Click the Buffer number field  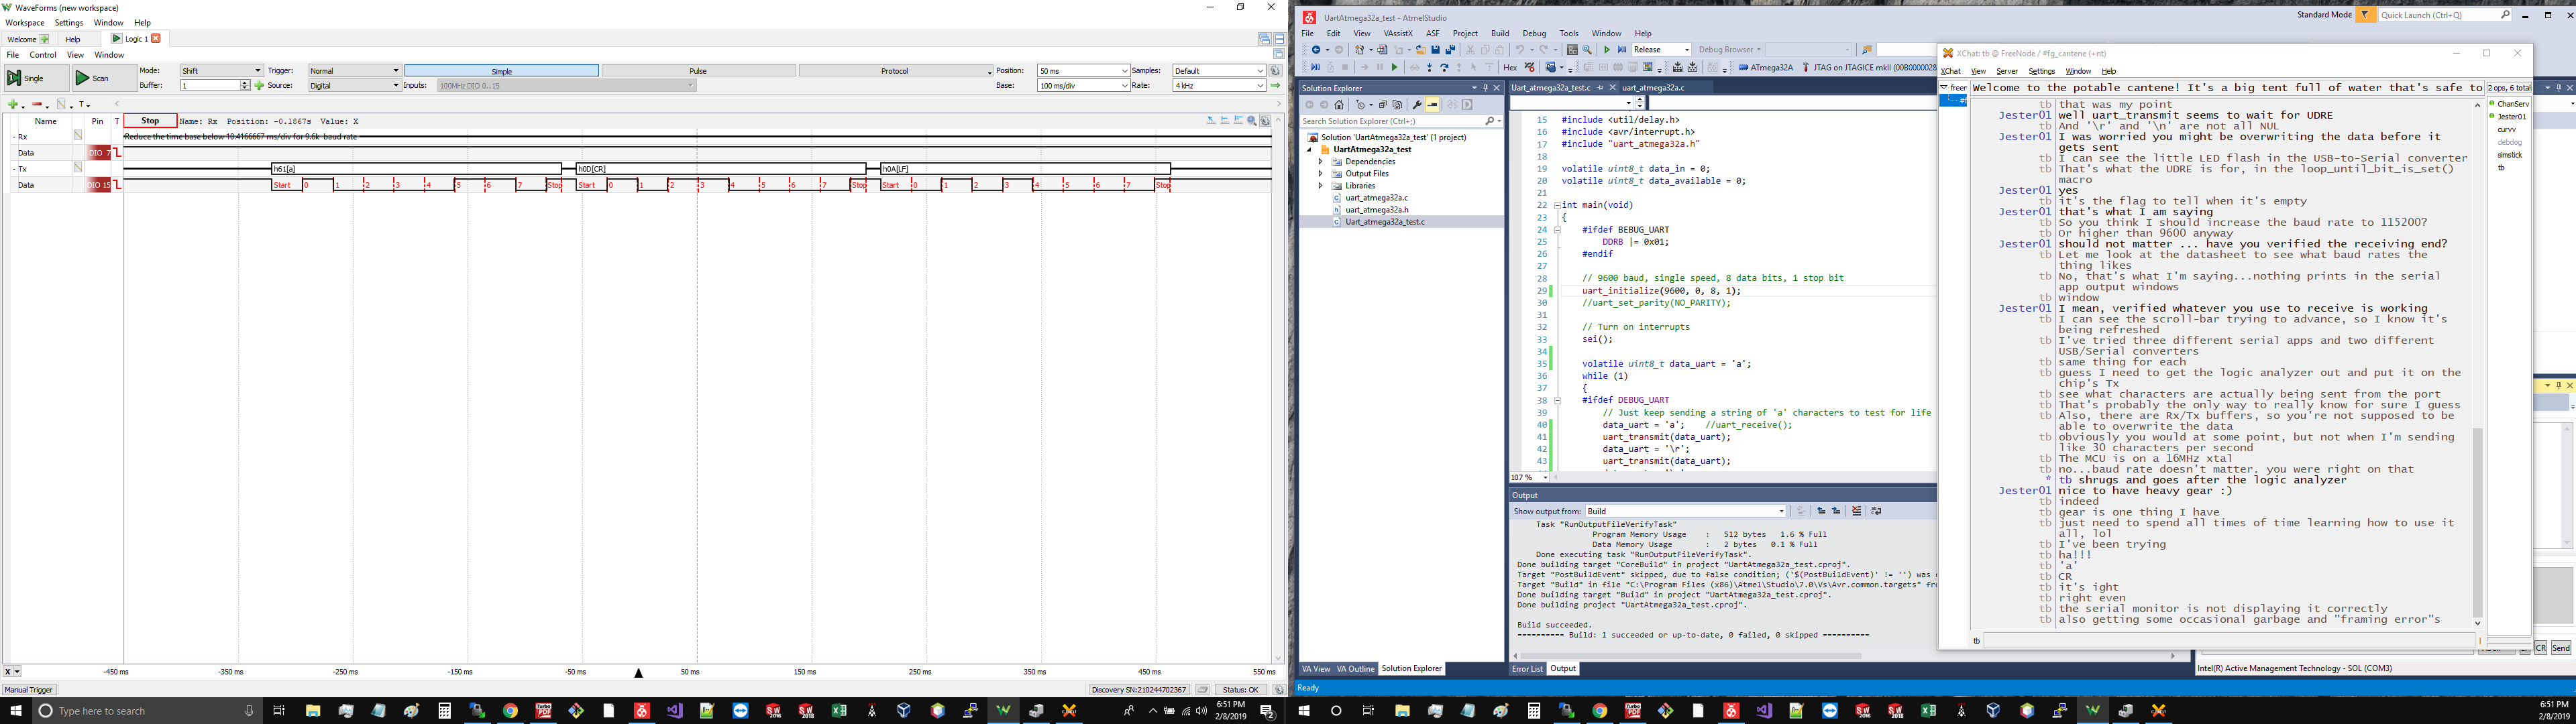[x=211, y=86]
